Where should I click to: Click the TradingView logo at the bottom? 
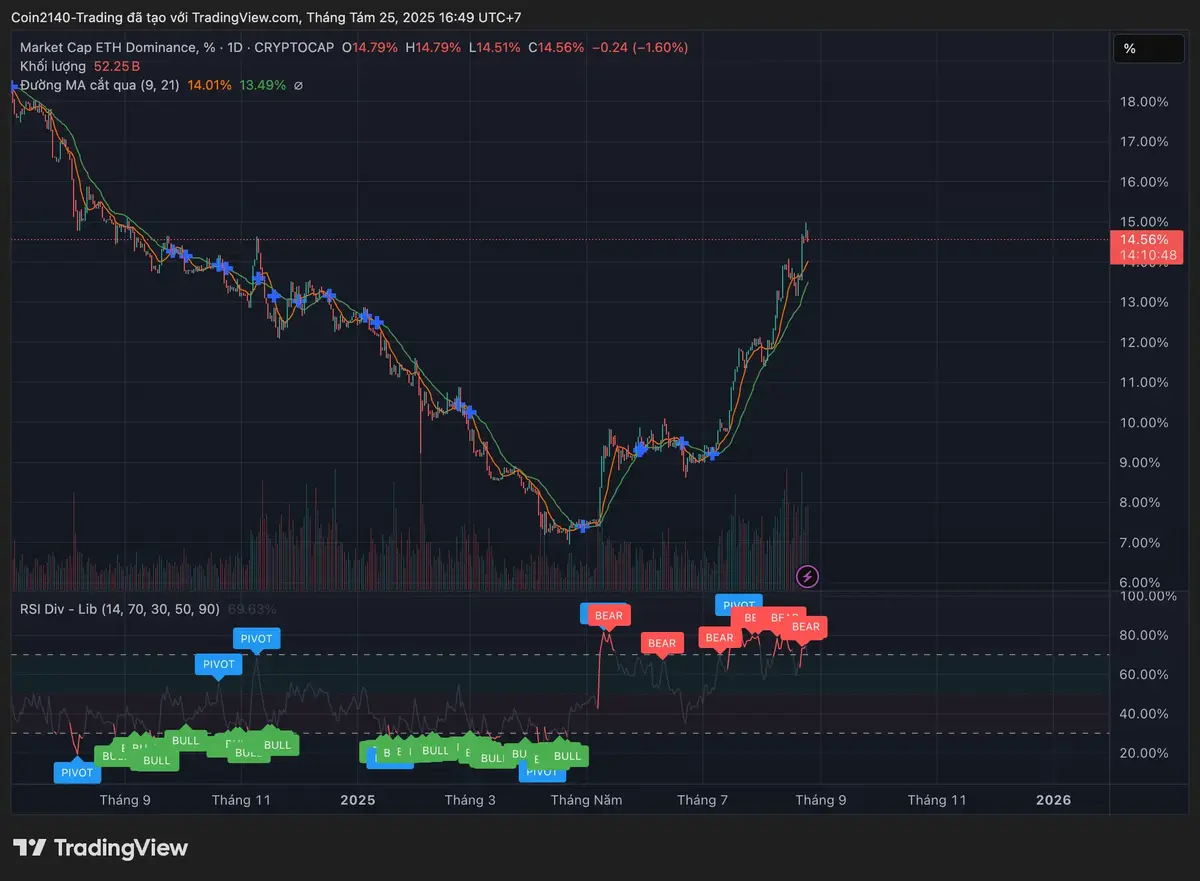(x=100, y=848)
